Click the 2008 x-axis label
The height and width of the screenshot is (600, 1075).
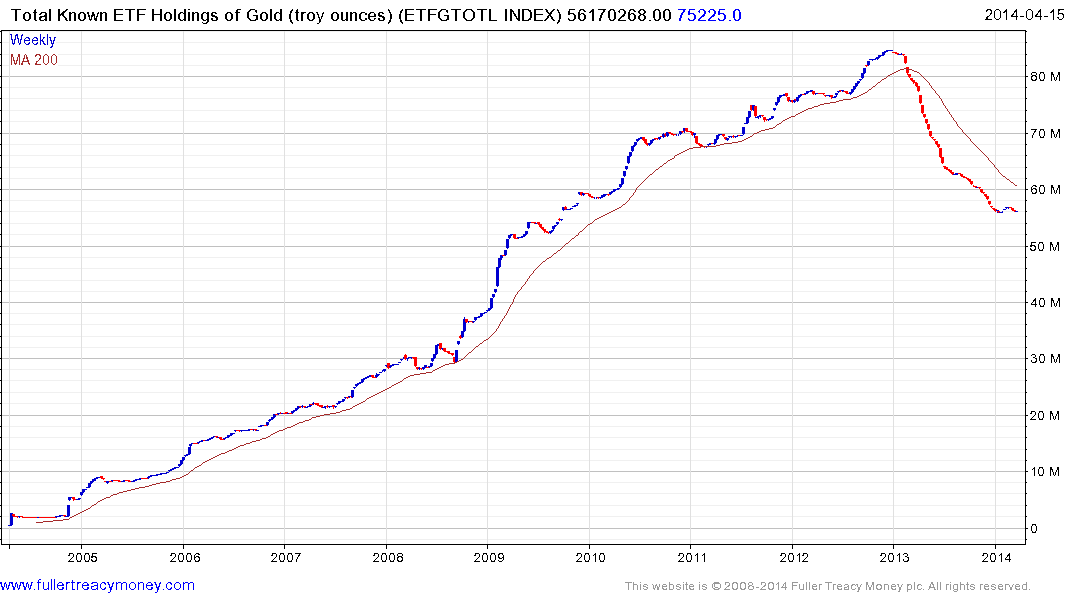[x=388, y=557]
